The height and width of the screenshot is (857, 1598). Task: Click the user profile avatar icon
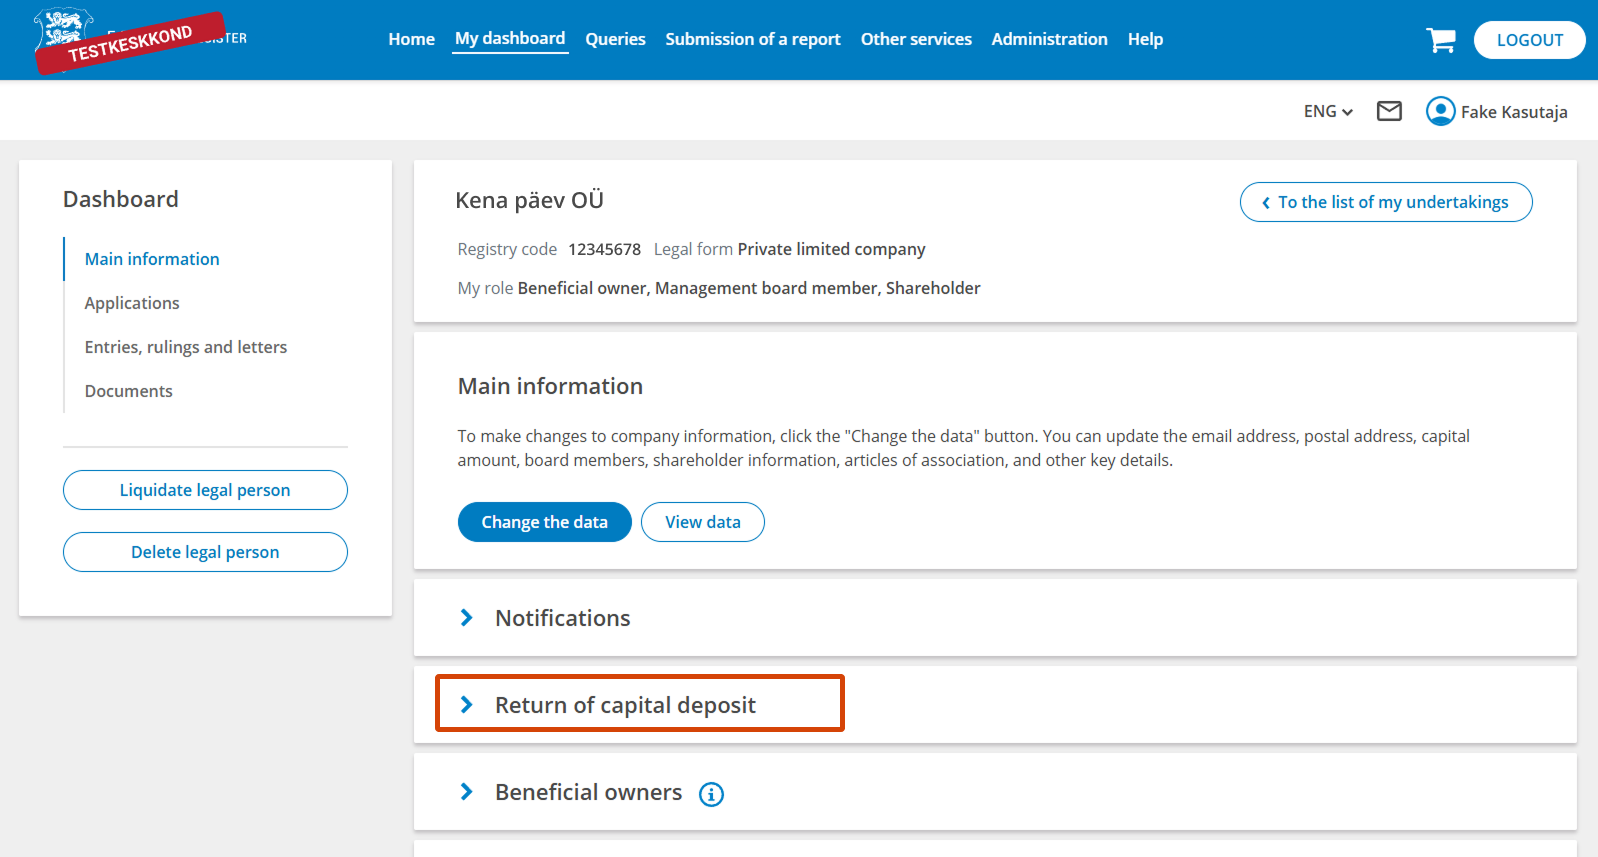(1440, 111)
